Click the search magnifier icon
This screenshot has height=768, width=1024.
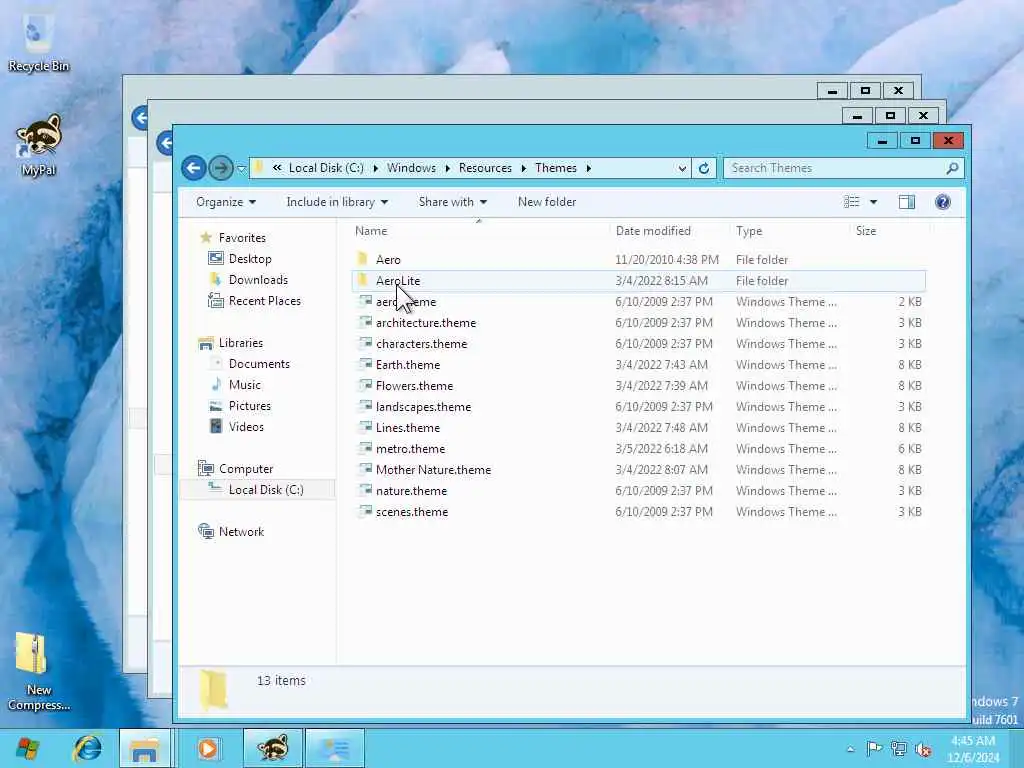(x=952, y=168)
